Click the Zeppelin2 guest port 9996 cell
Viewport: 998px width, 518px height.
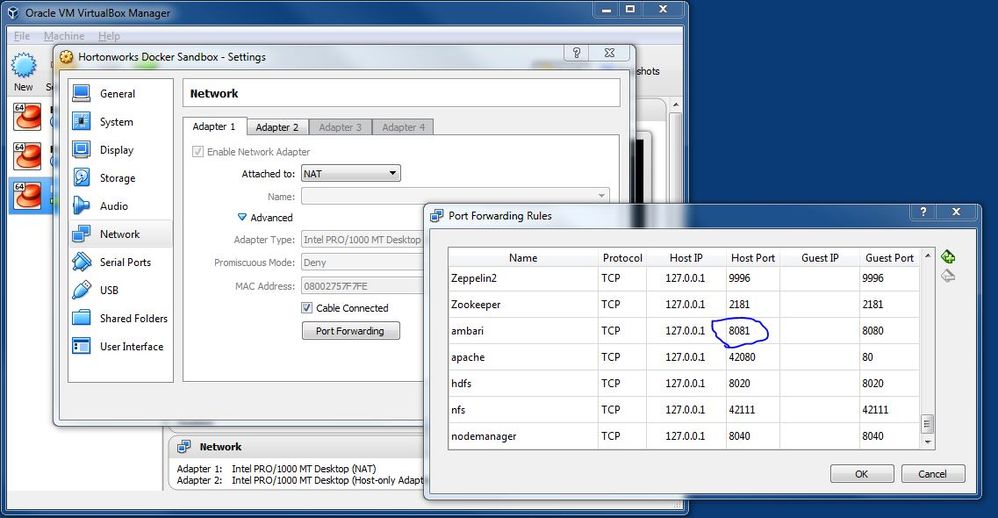[x=889, y=278]
